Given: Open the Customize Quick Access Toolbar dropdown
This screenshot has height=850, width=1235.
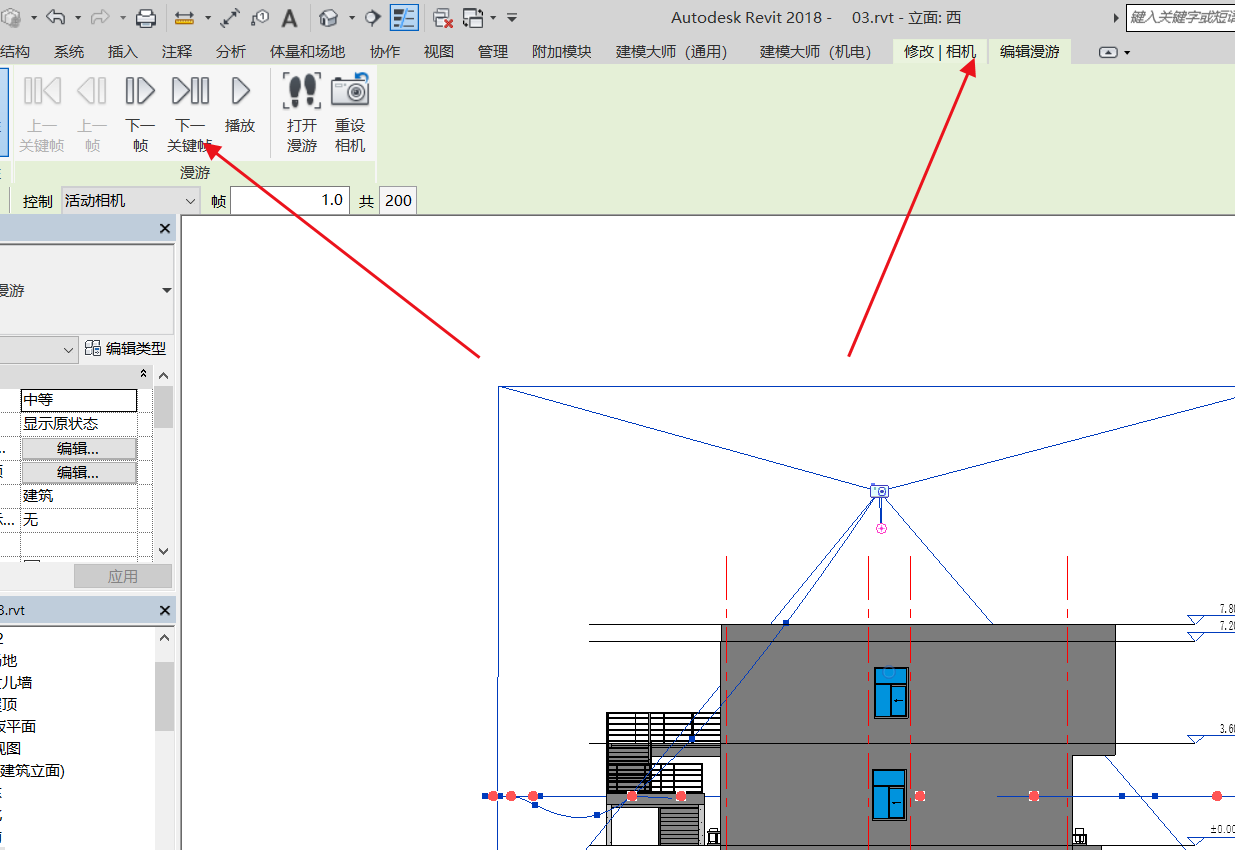Looking at the screenshot, I should pyautogui.click(x=512, y=18).
